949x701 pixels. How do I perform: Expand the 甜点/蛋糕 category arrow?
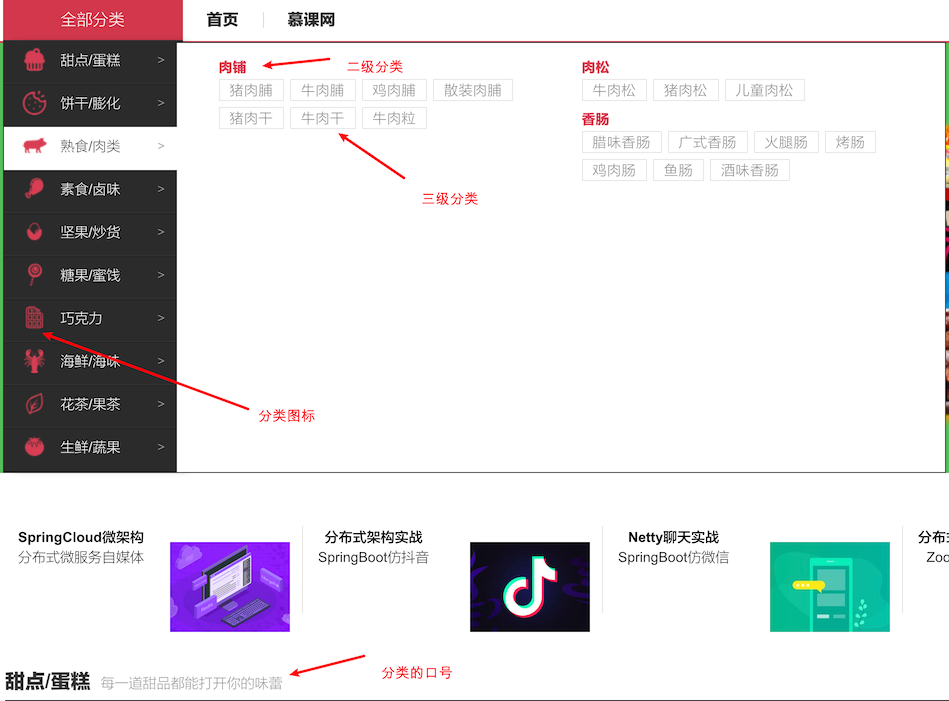(161, 60)
